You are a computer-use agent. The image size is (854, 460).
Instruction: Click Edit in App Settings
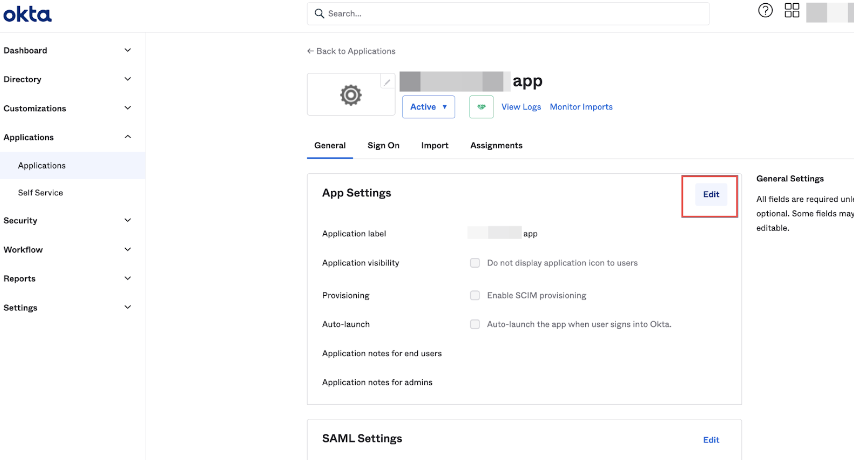711,194
